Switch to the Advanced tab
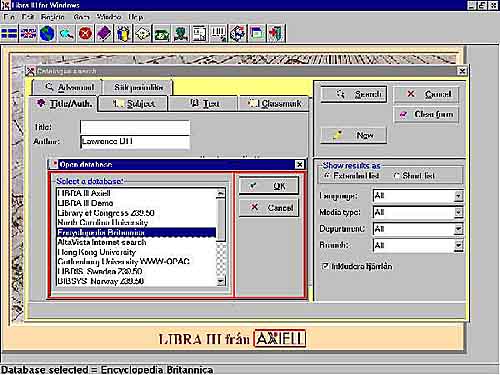 tap(68, 87)
